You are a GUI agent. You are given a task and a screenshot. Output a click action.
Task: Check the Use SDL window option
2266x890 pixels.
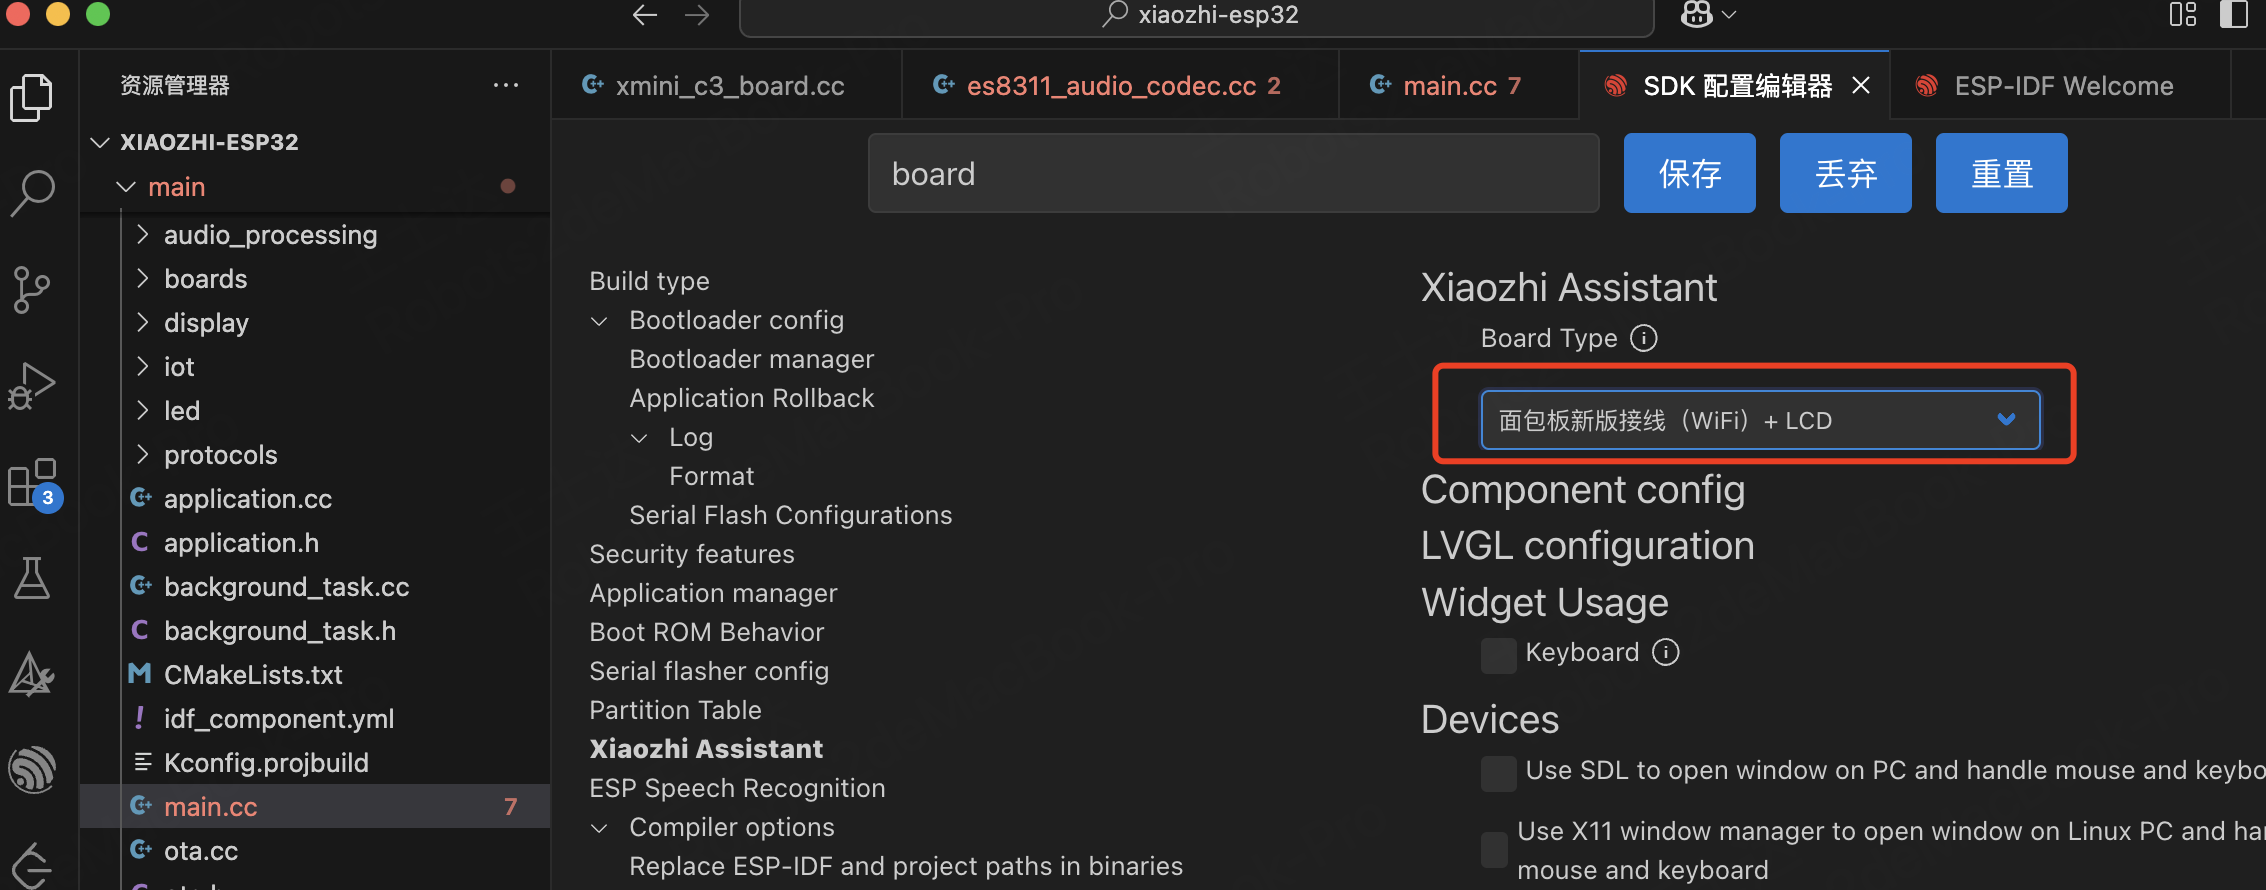[1498, 773]
